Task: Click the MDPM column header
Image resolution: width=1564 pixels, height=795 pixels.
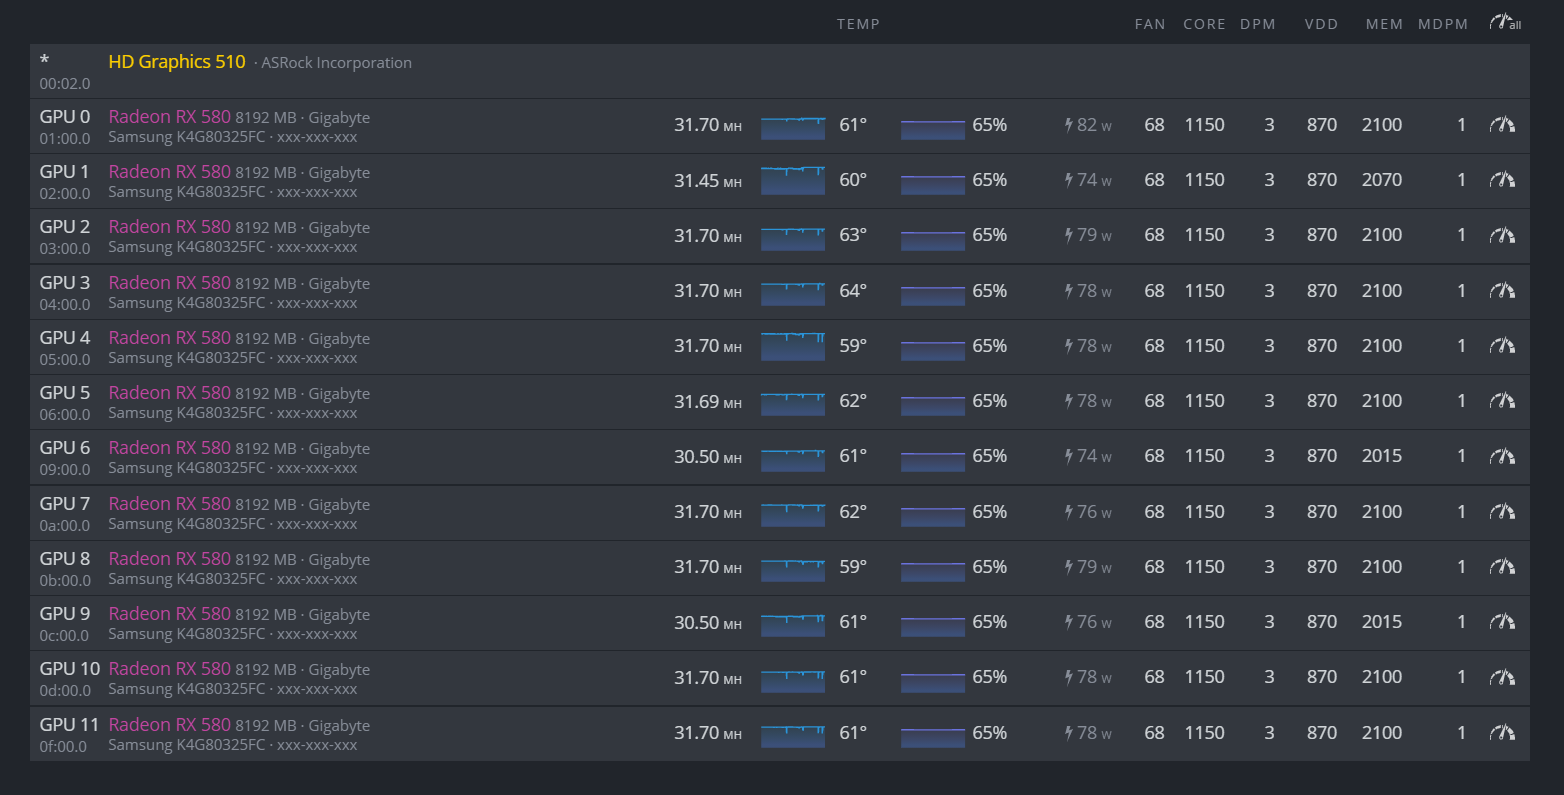Action: [1443, 24]
